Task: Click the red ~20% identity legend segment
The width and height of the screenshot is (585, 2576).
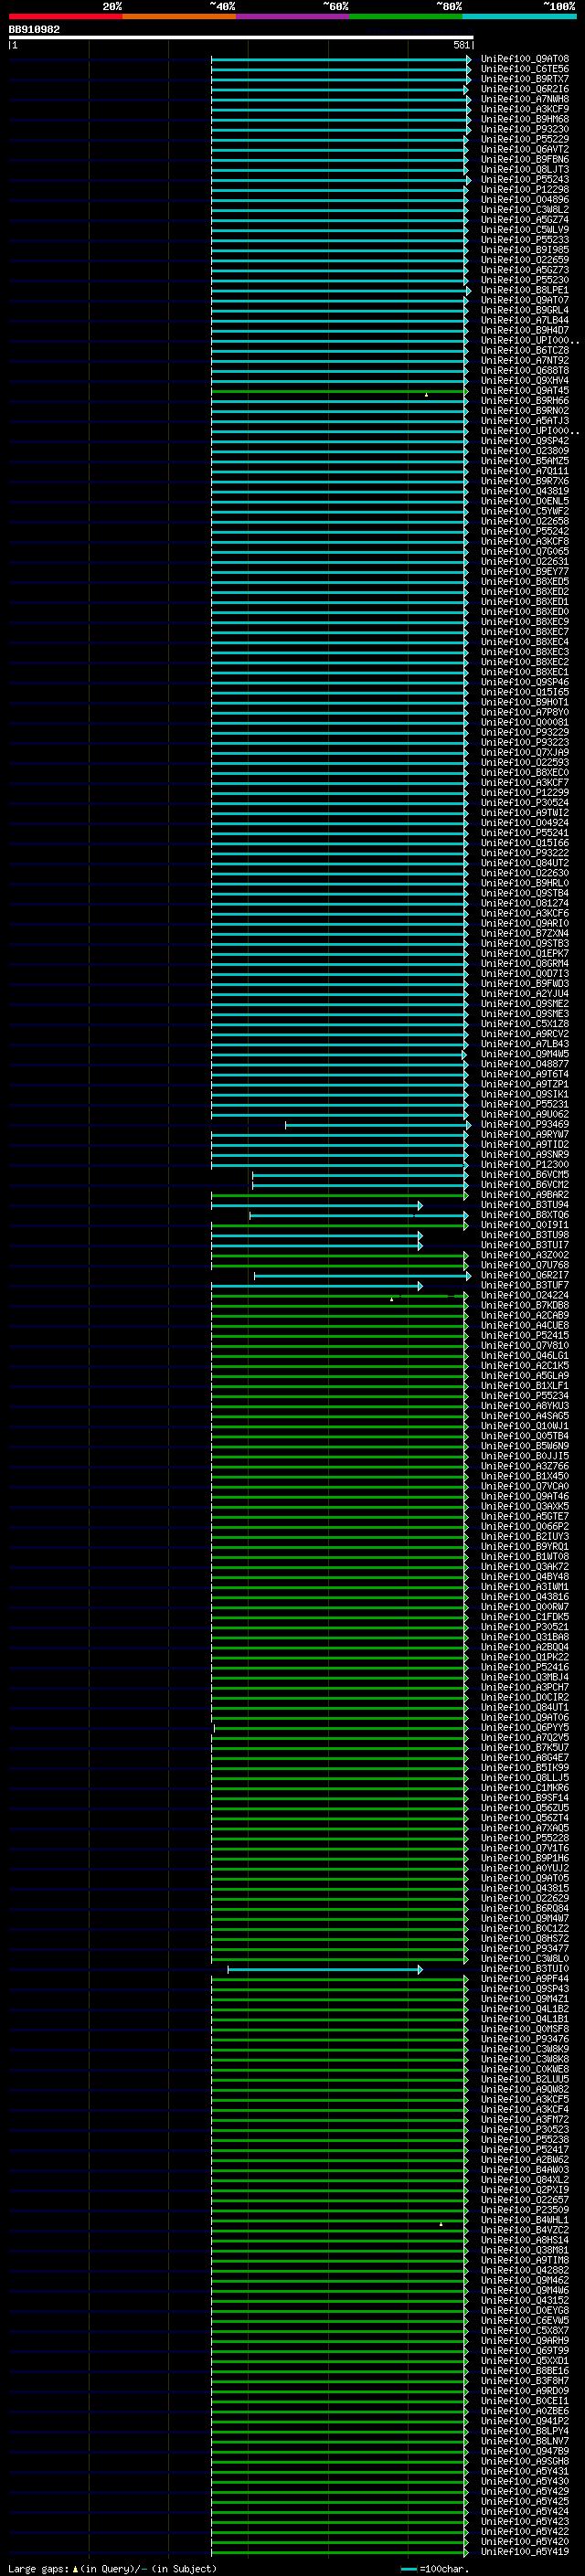Action: (65, 16)
